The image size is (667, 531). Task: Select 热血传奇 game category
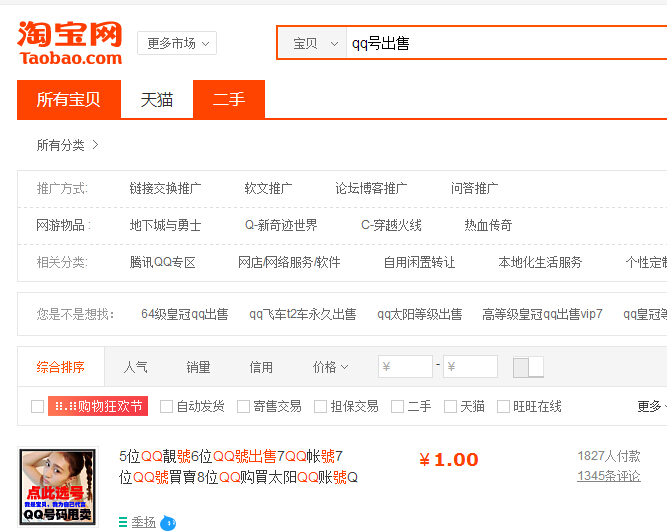488,225
